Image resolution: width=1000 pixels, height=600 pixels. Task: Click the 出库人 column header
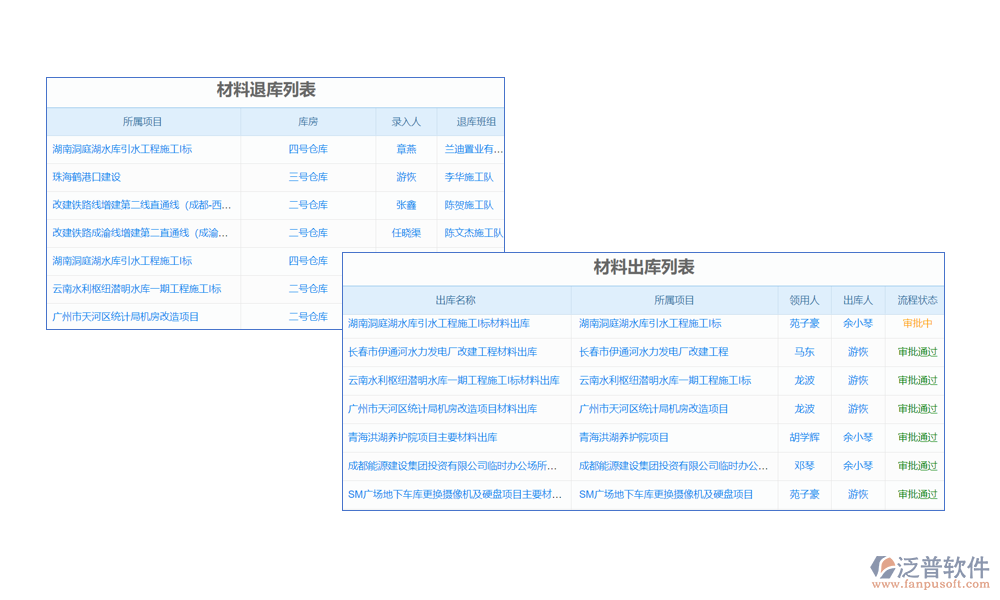click(x=858, y=300)
